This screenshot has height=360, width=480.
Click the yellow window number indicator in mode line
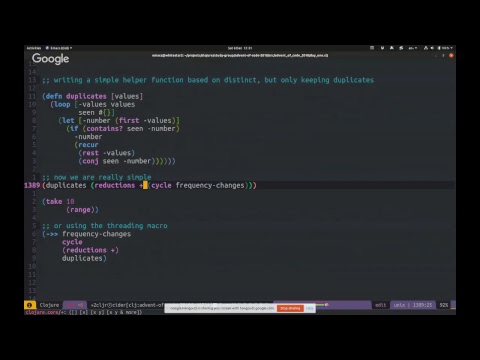29,305
